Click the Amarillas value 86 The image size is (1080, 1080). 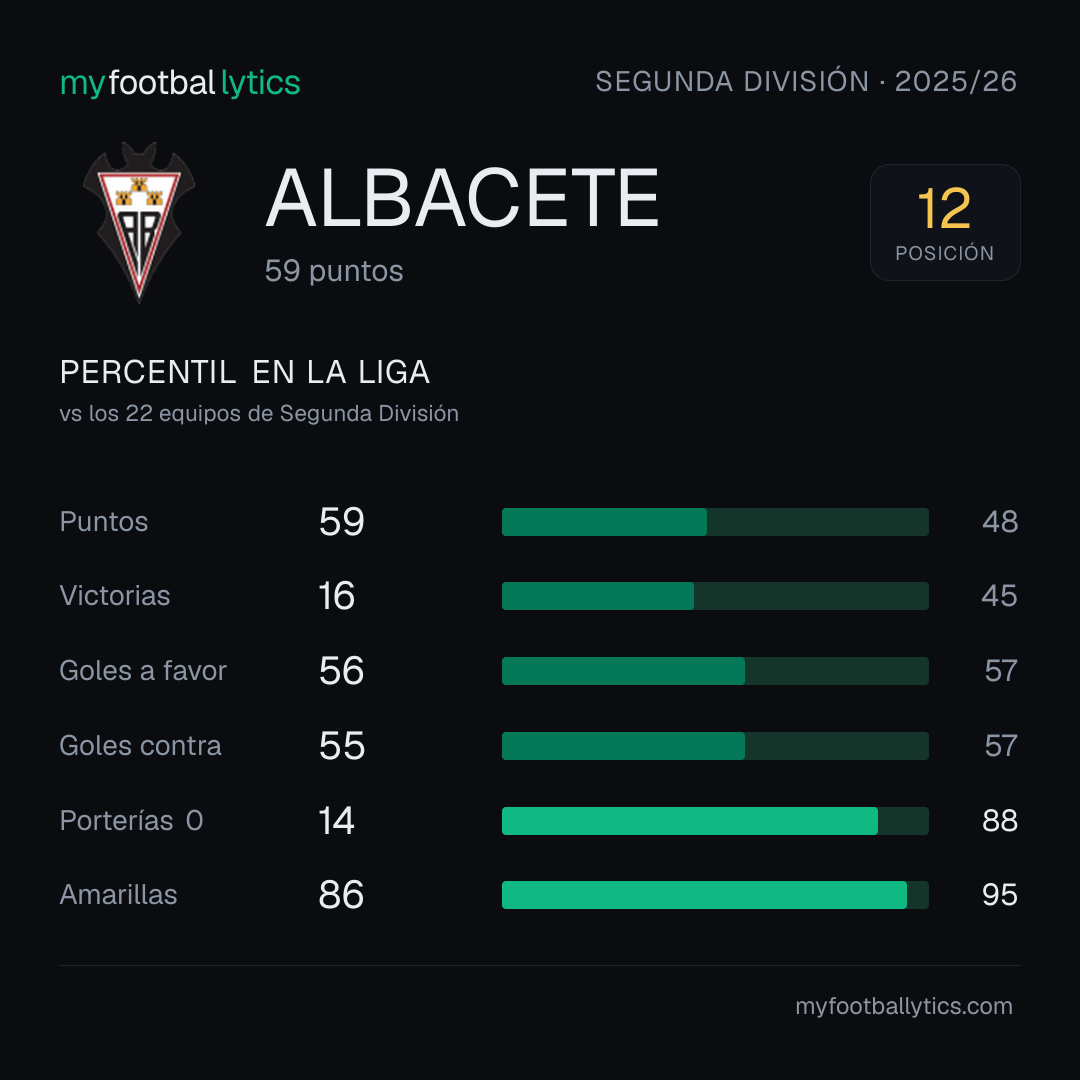click(x=341, y=895)
